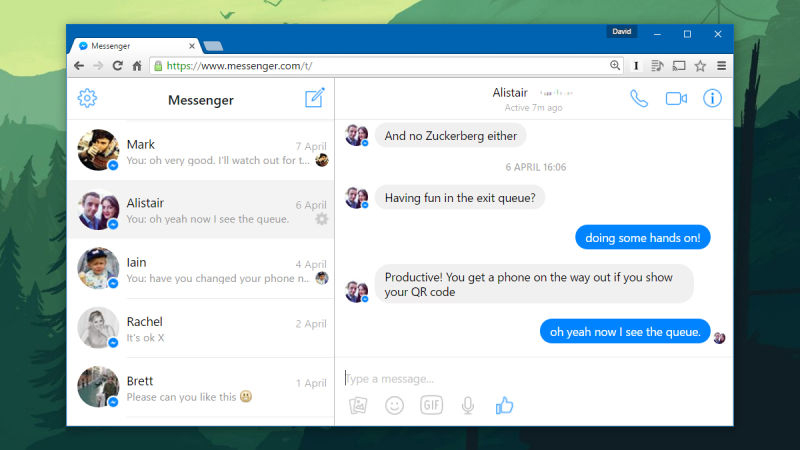Click 'And no Zuckerberg either' message

coord(451,136)
